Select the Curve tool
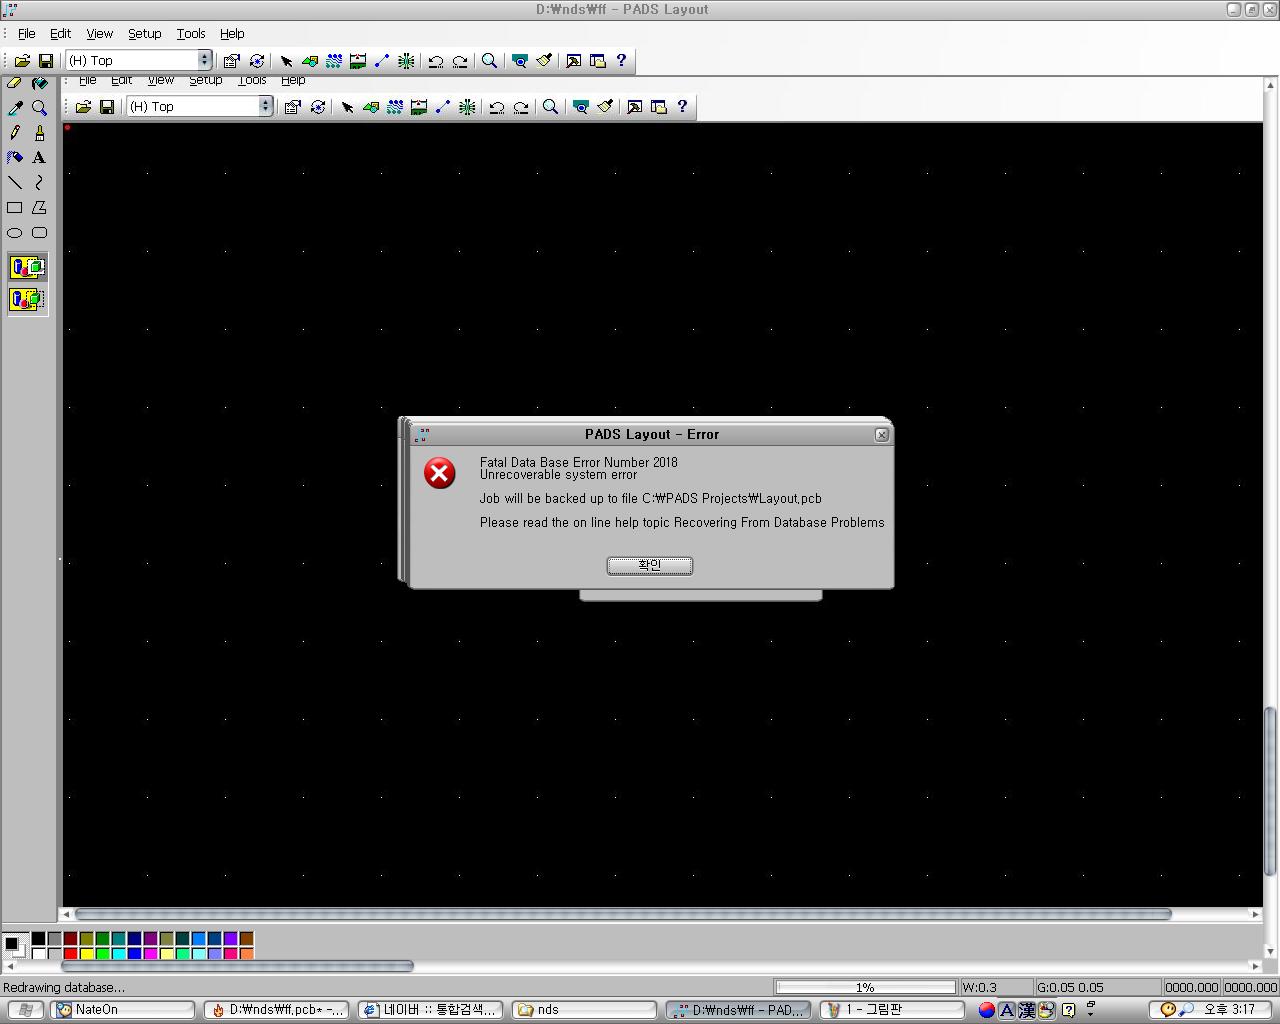 pyautogui.click(x=39, y=182)
